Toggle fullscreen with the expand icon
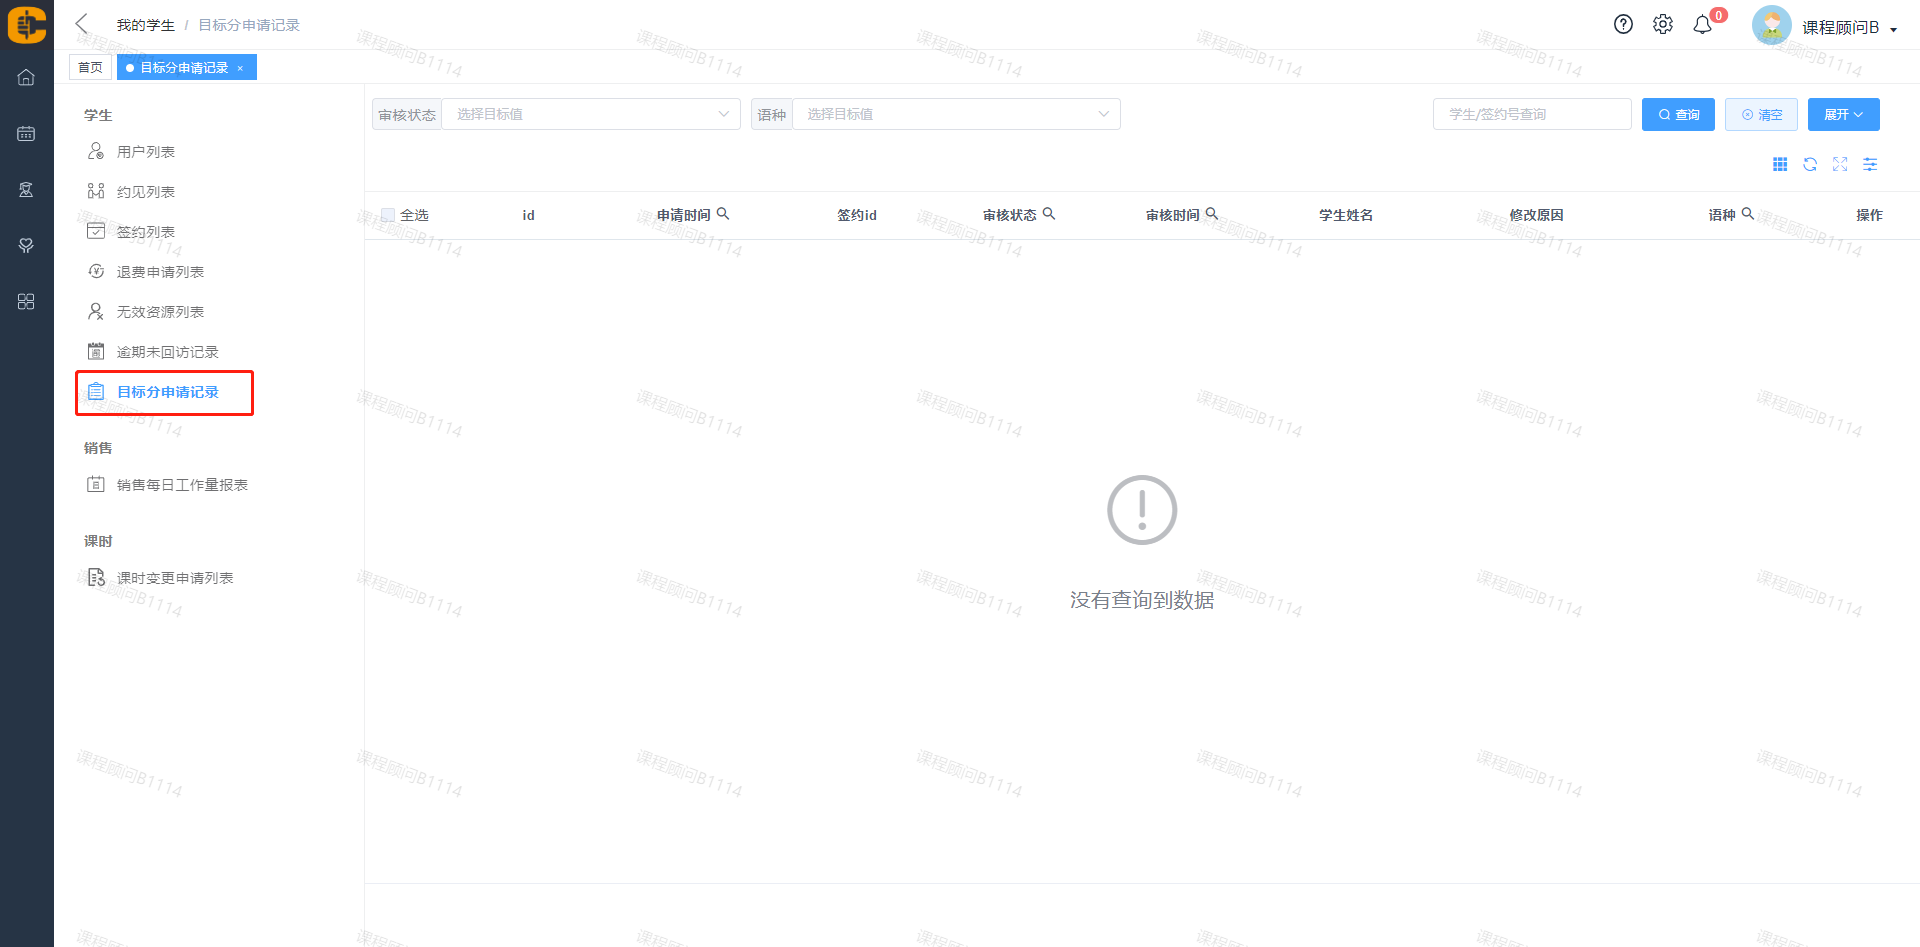 pyautogui.click(x=1839, y=164)
